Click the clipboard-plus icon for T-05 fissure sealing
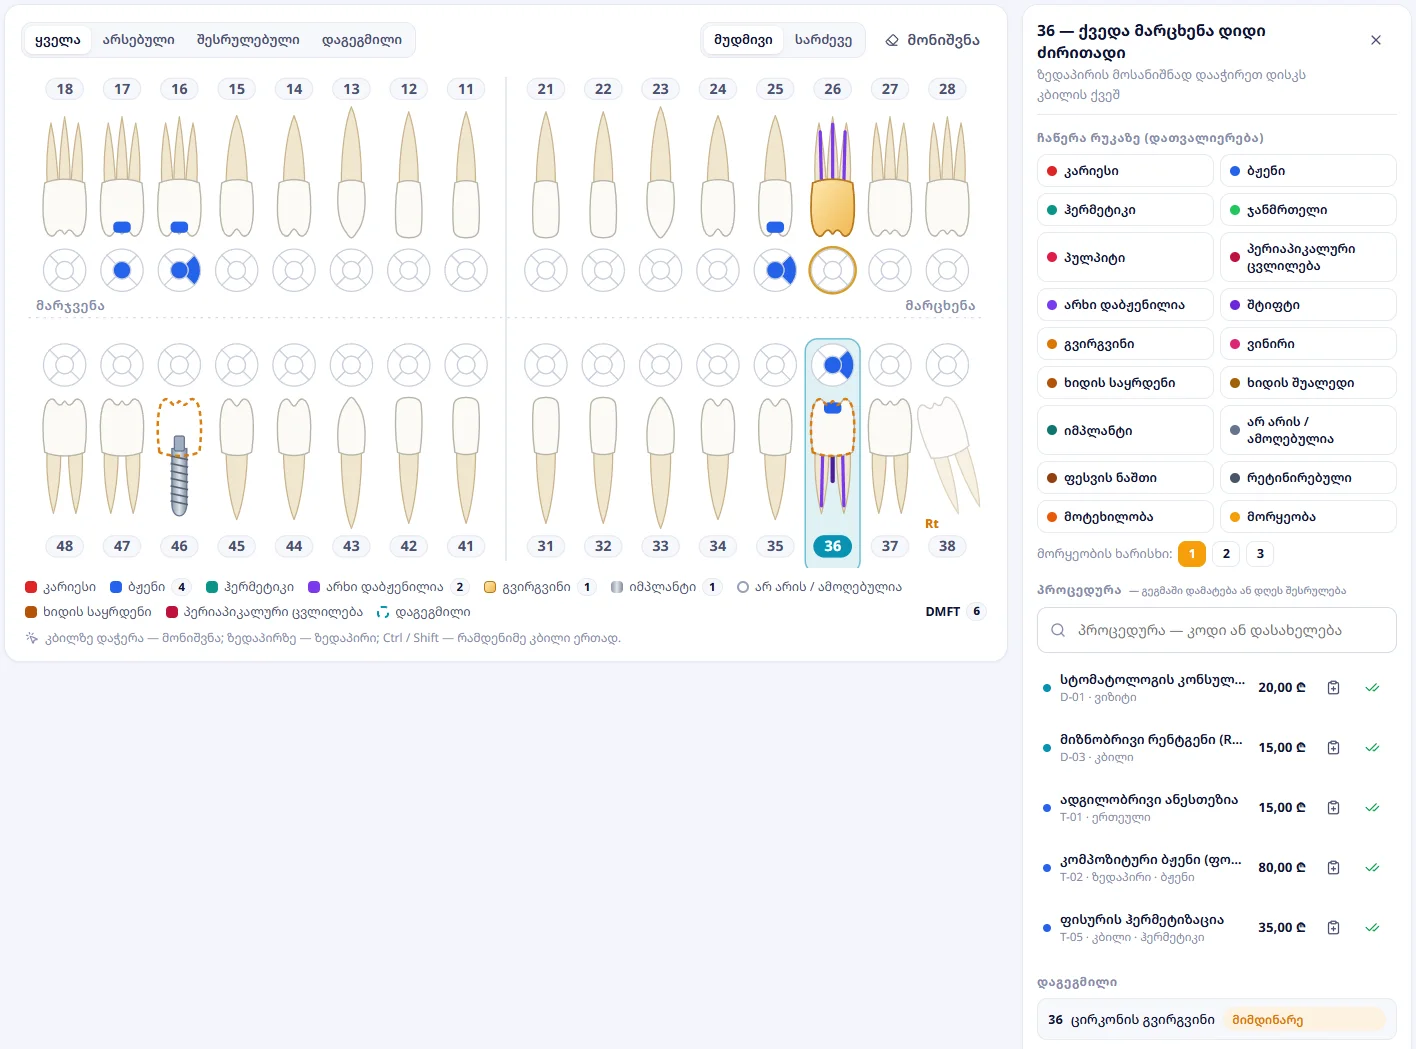 click(1333, 928)
